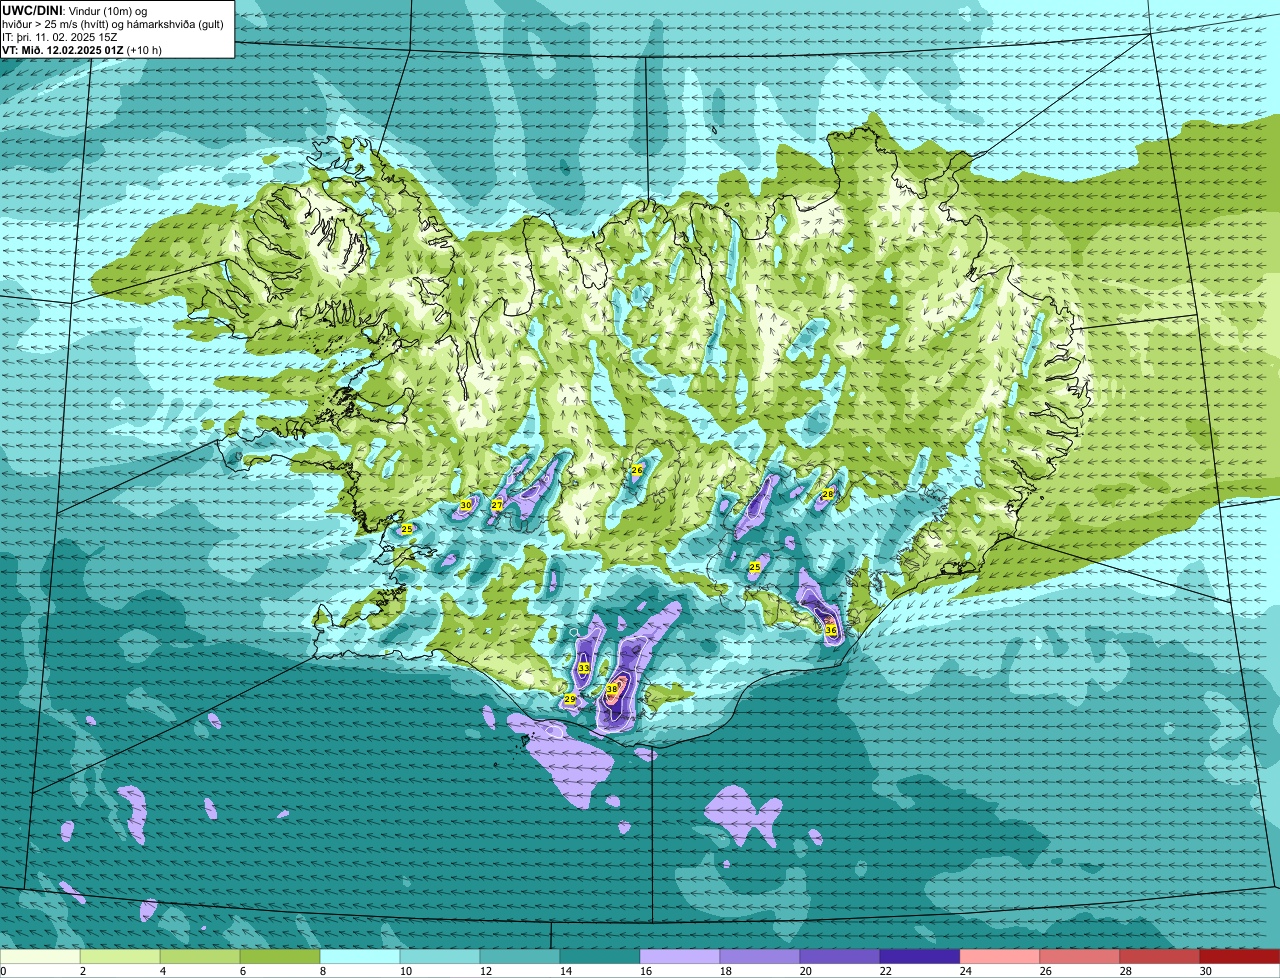
Task: Click the yellow maximum gust label 36 on the map
Action: click(x=831, y=630)
